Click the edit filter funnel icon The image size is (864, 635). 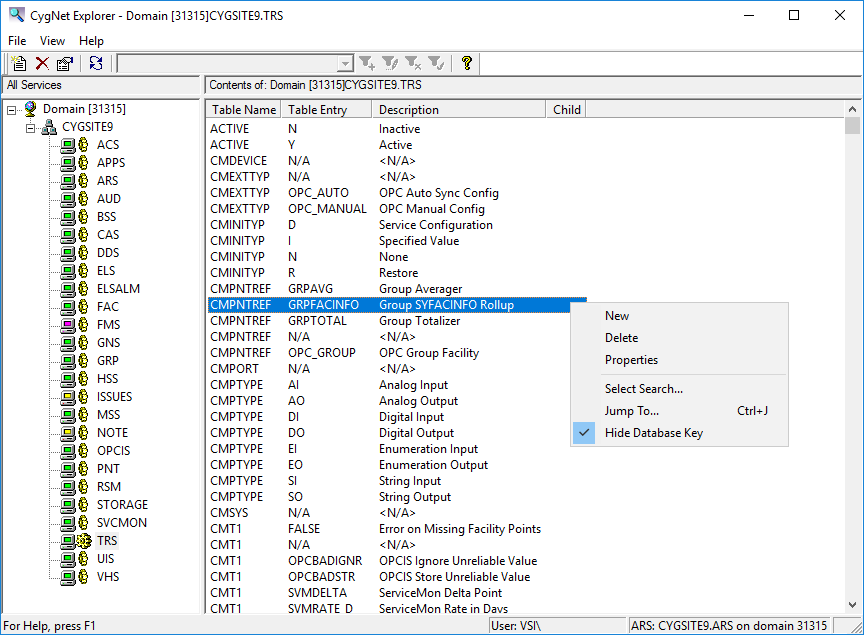[x=390, y=63]
